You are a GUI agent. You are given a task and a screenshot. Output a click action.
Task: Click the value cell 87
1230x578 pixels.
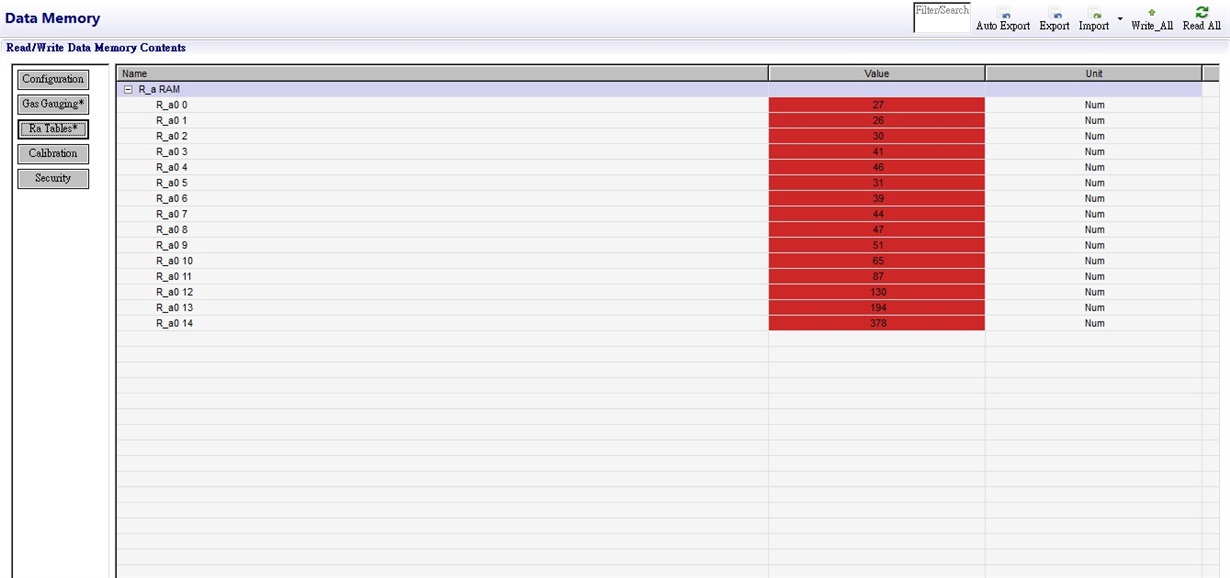877,276
